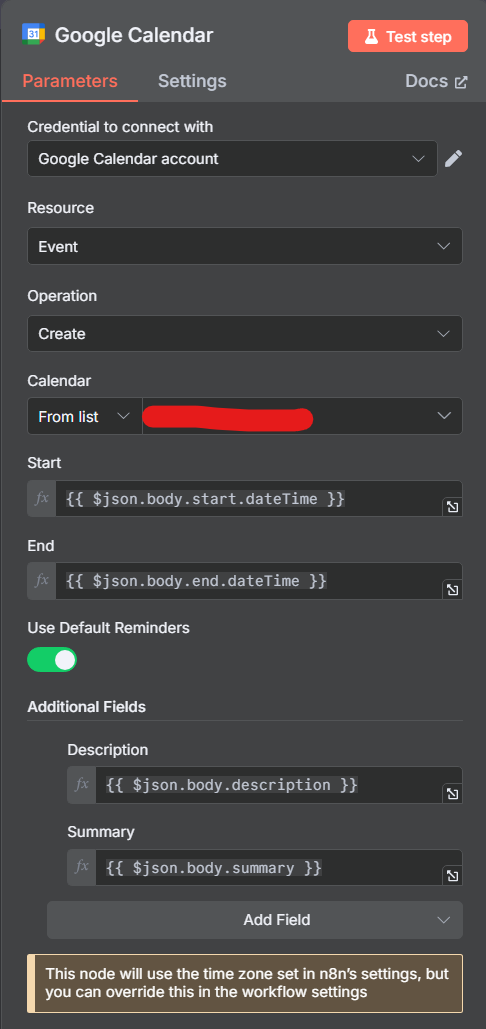This screenshot has height=1029, width=486.
Task: Open the Operation dropdown showing Create
Action: [x=245, y=333]
